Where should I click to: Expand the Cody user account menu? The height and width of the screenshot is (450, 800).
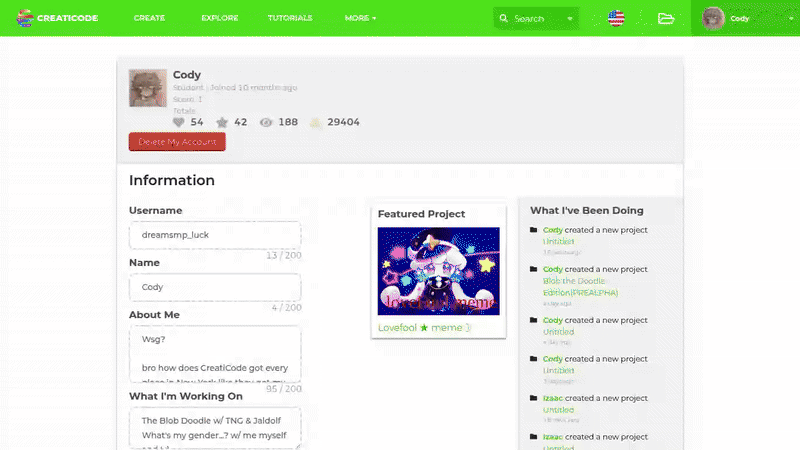[x=745, y=18]
